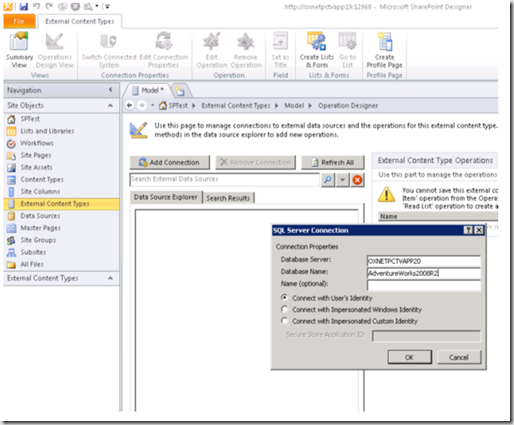
Task: Expand breadcrumb arrow after SPTest
Action: coord(194,106)
